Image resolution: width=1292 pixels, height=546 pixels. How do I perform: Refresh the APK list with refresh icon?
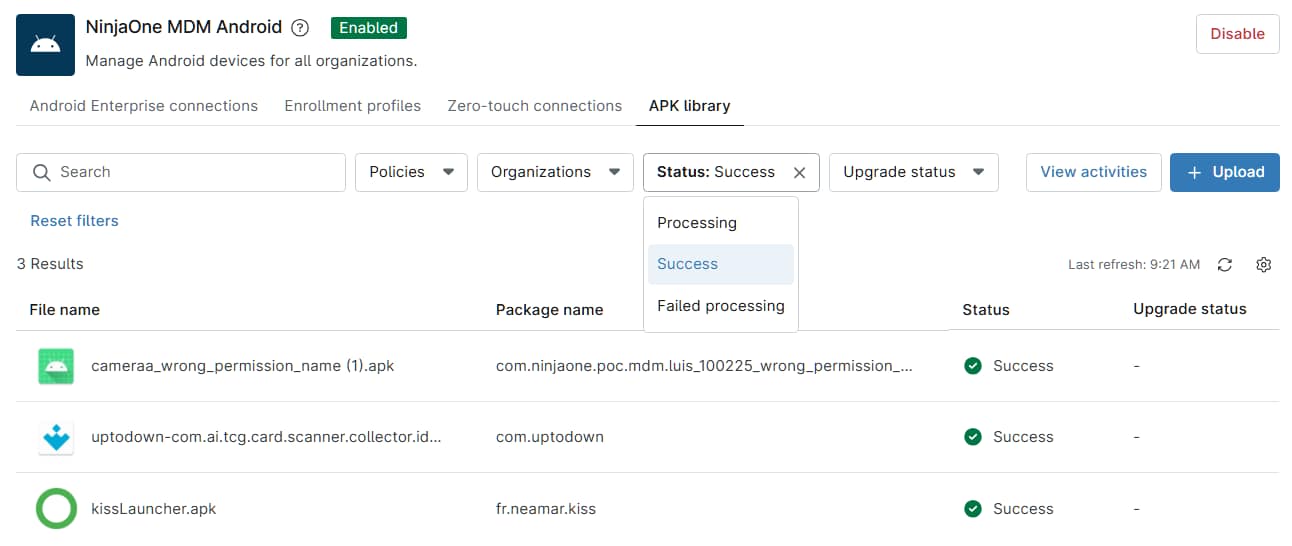[x=1225, y=264]
